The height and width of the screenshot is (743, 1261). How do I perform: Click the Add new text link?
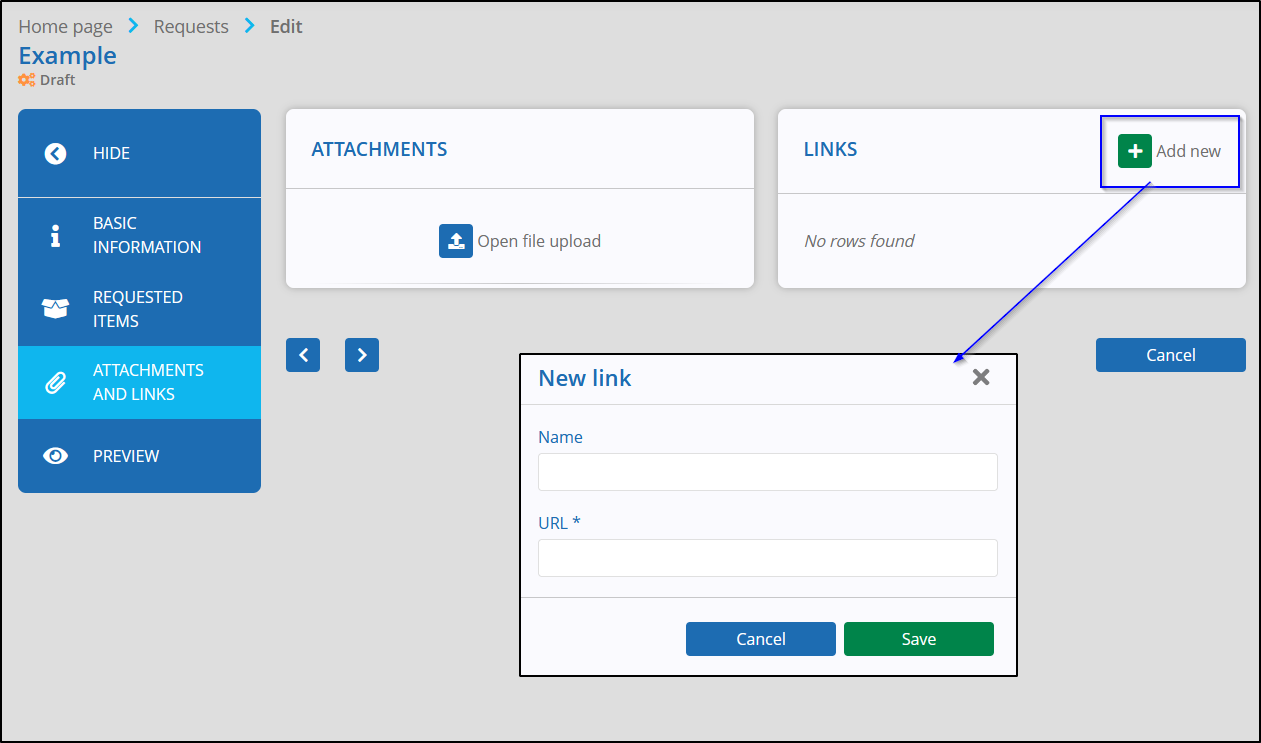click(x=1188, y=151)
